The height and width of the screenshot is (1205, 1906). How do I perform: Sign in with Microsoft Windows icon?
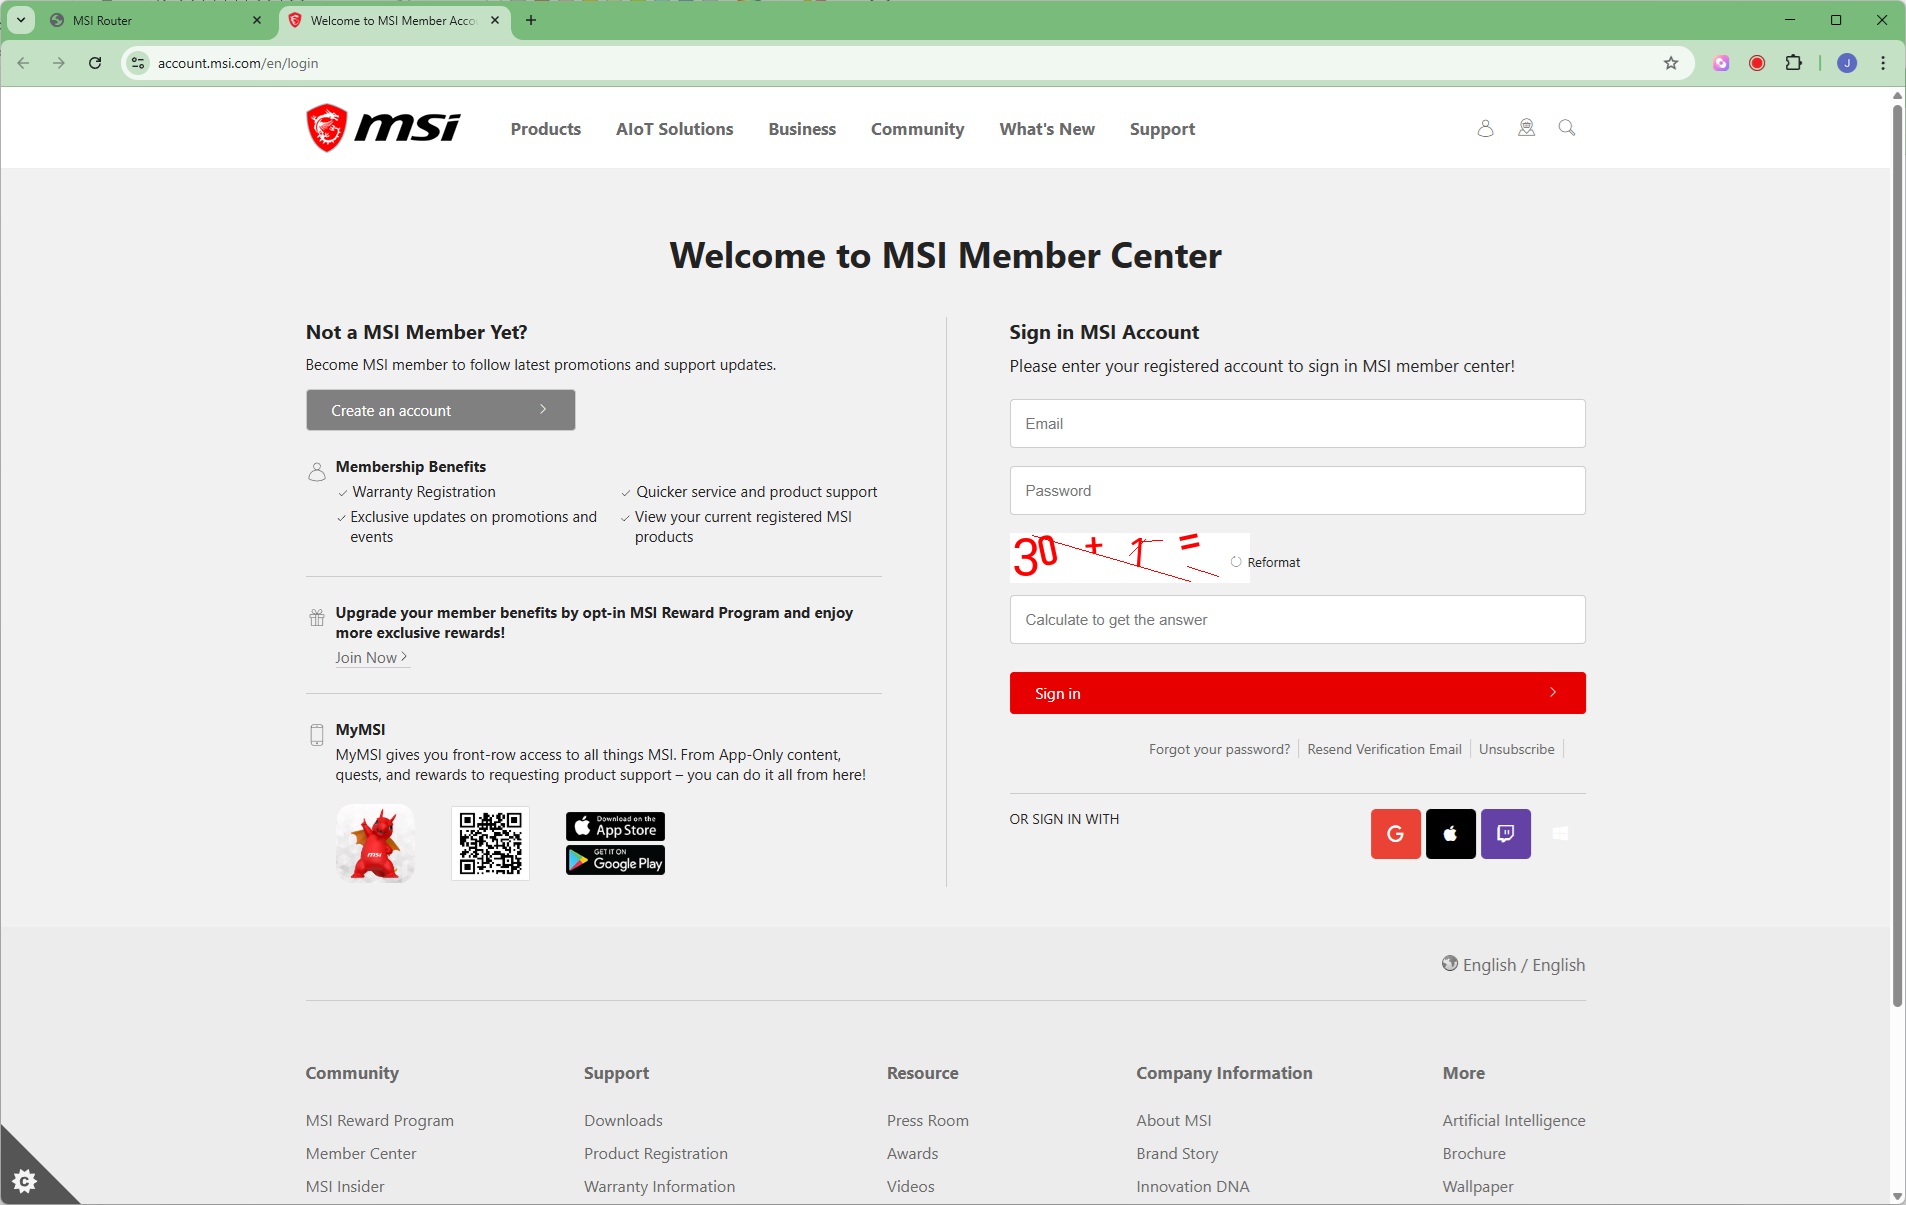(1560, 834)
